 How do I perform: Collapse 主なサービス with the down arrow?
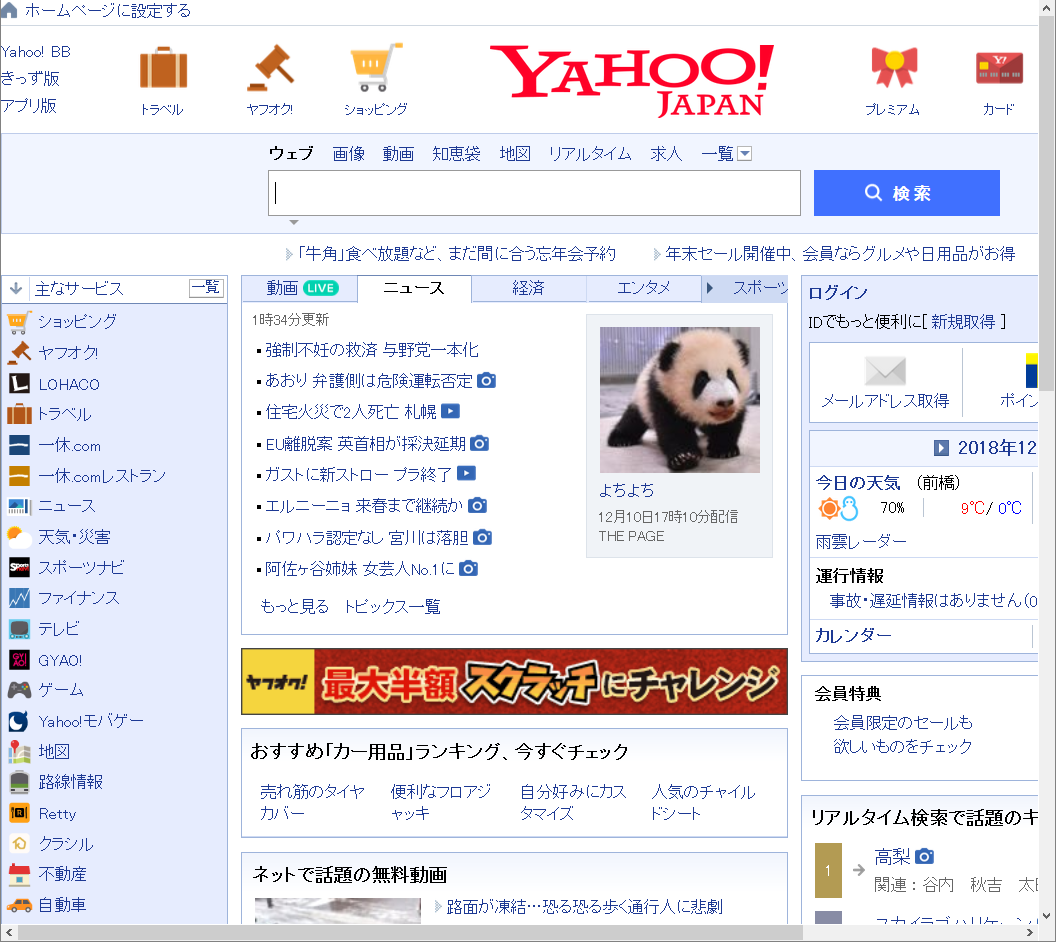coord(16,289)
